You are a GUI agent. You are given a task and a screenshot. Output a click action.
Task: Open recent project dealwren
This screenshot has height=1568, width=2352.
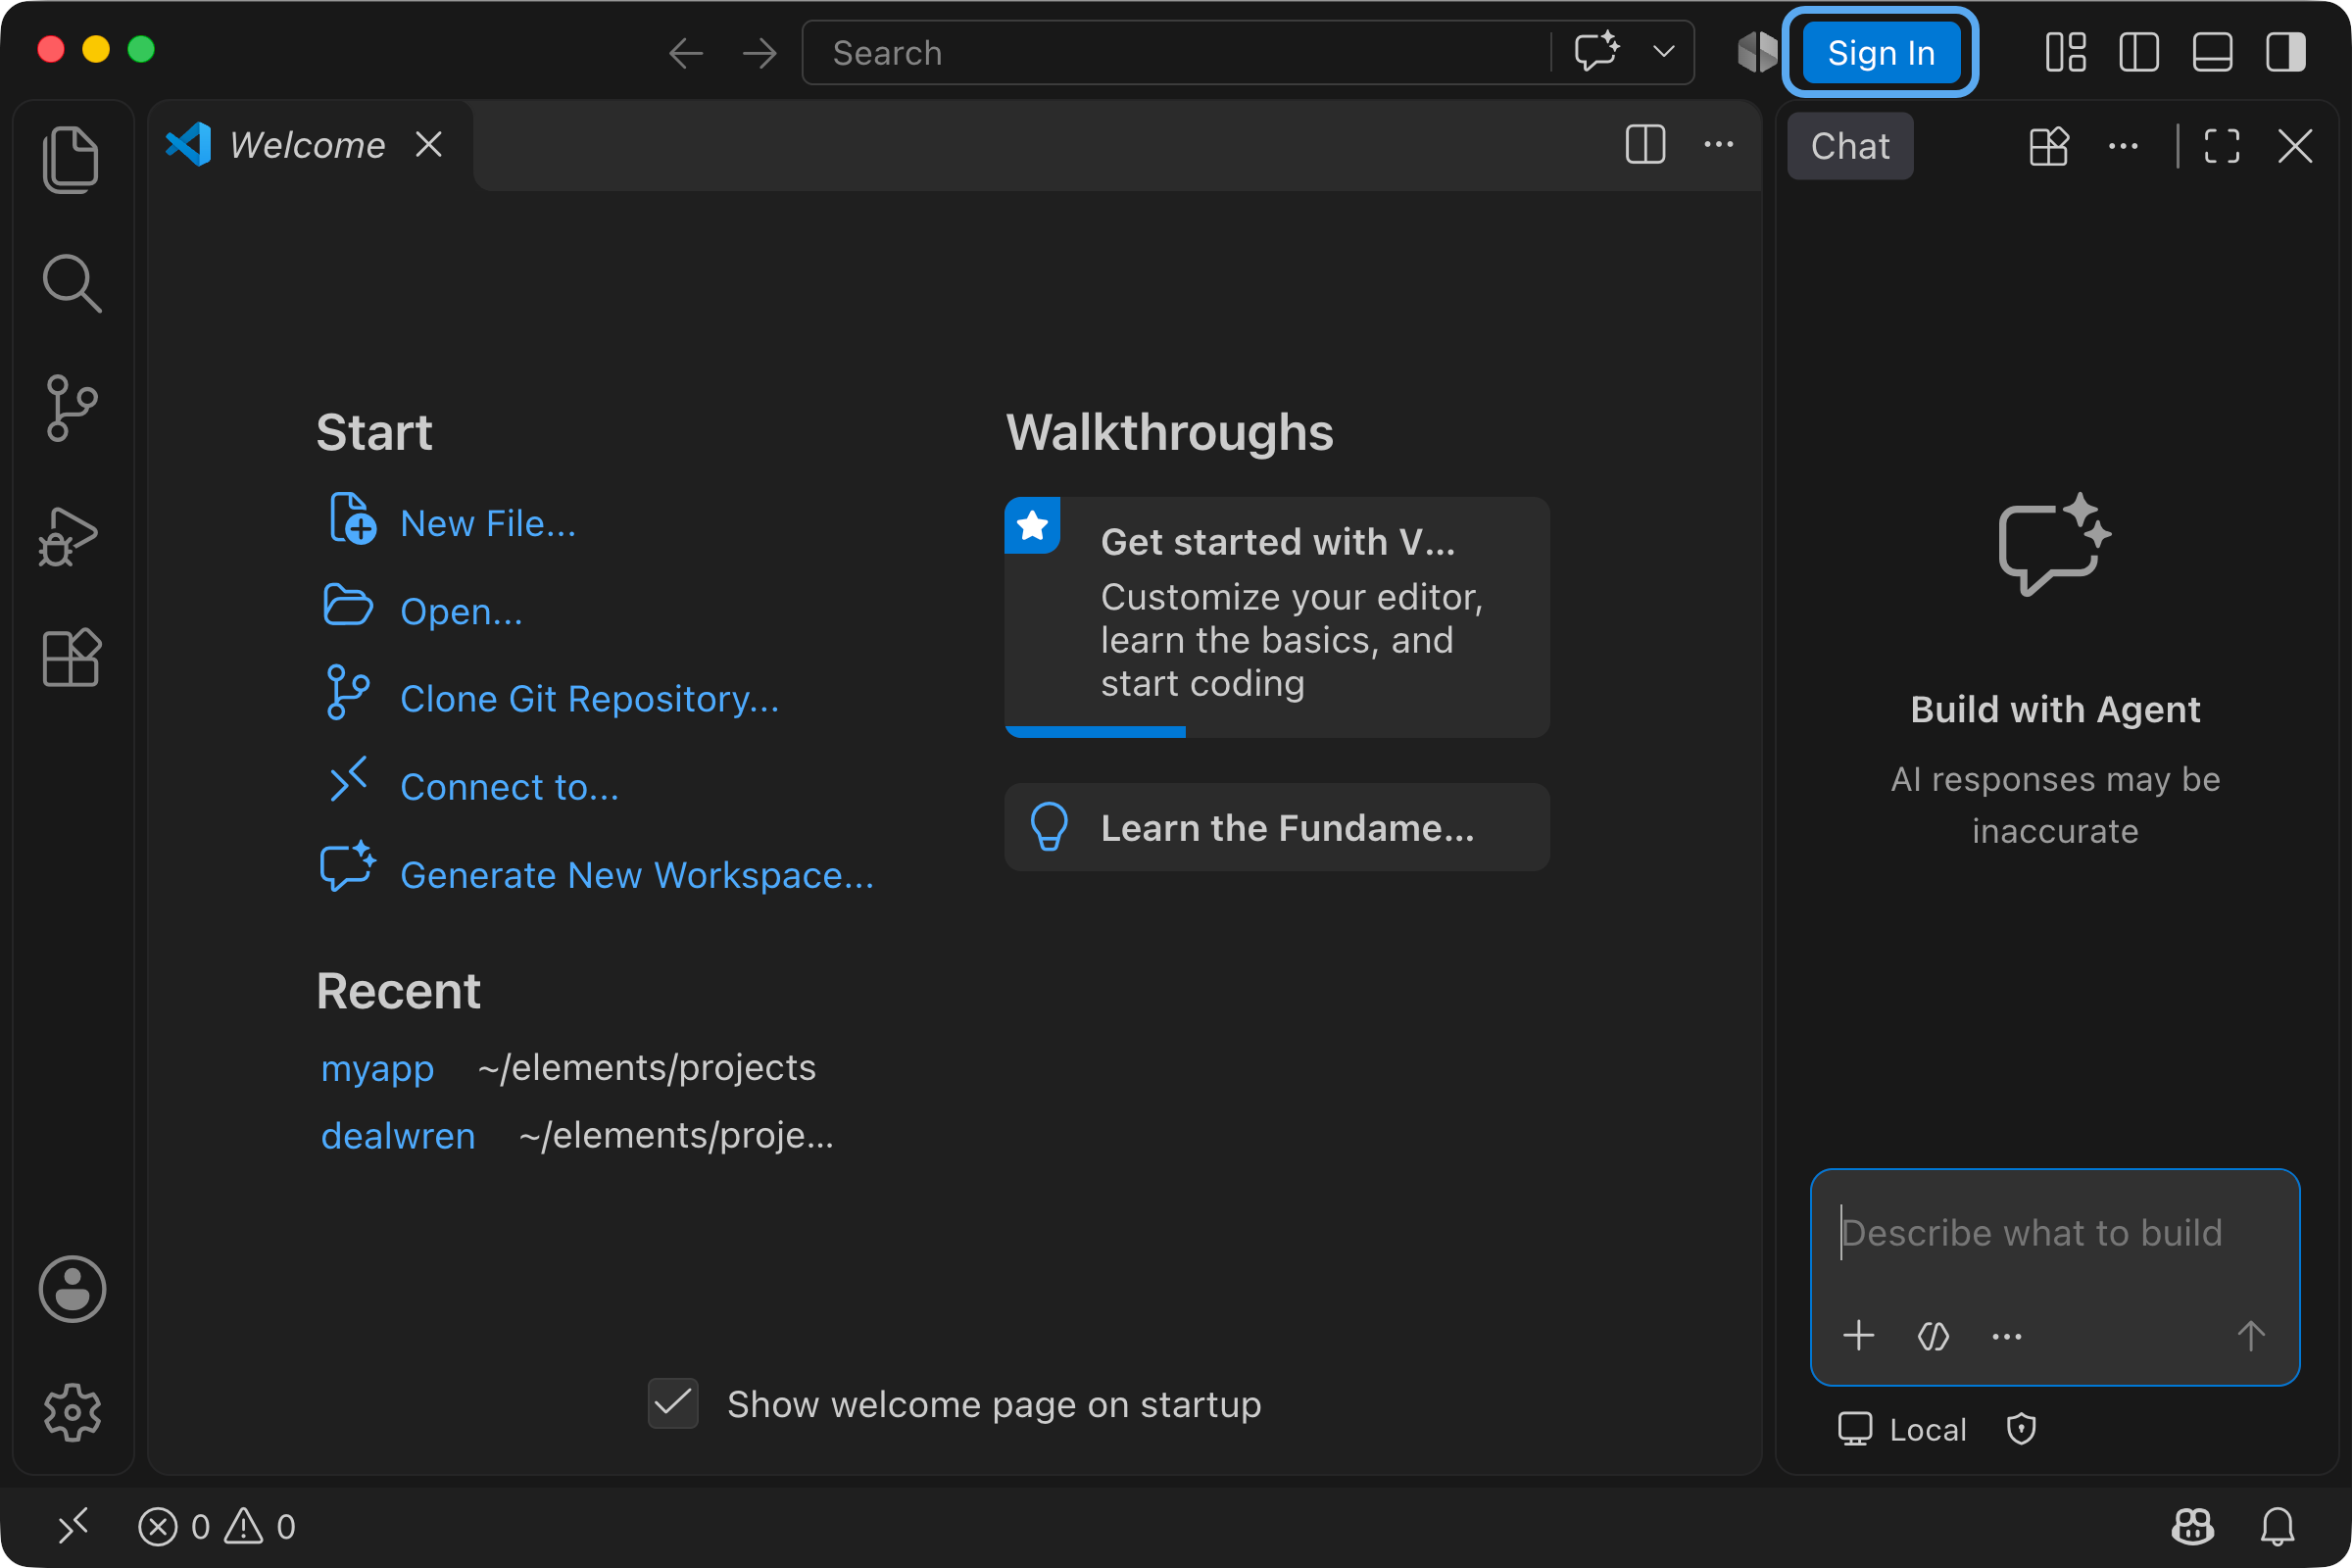coord(398,1136)
